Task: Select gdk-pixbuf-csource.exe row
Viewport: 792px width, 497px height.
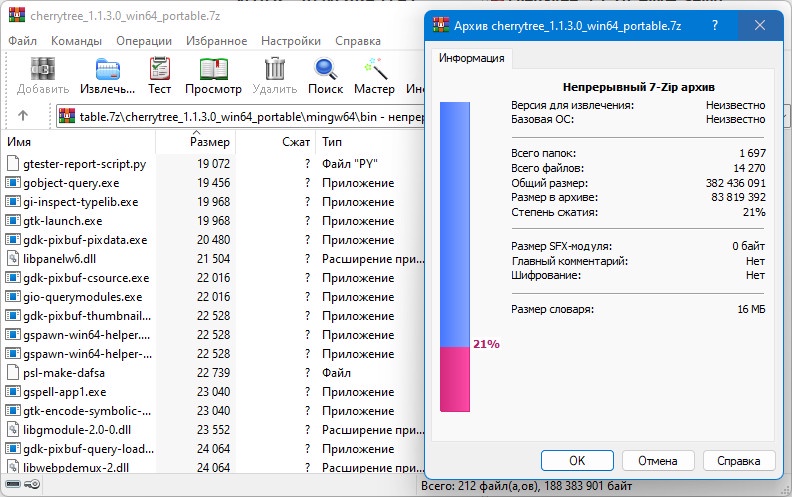Action: pyautogui.click(x=213, y=278)
